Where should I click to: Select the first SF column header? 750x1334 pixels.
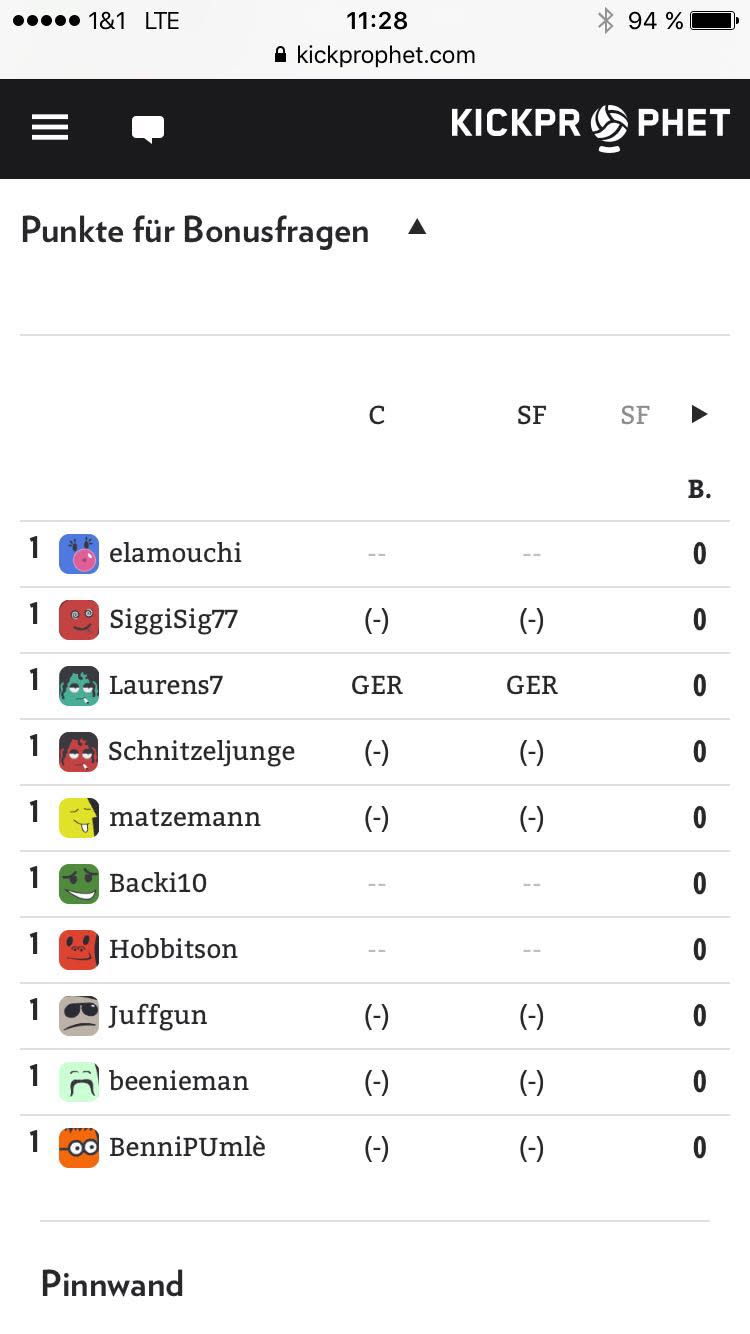pos(531,416)
